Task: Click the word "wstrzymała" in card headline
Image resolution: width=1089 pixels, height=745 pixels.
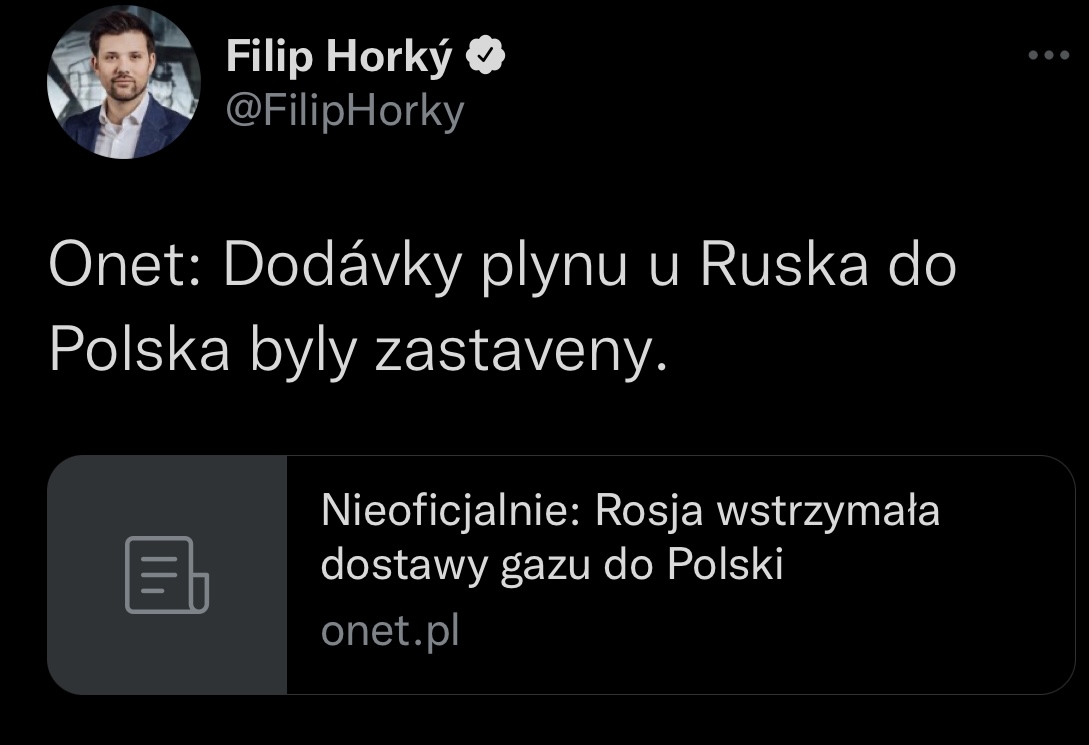Action: [830, 512]
